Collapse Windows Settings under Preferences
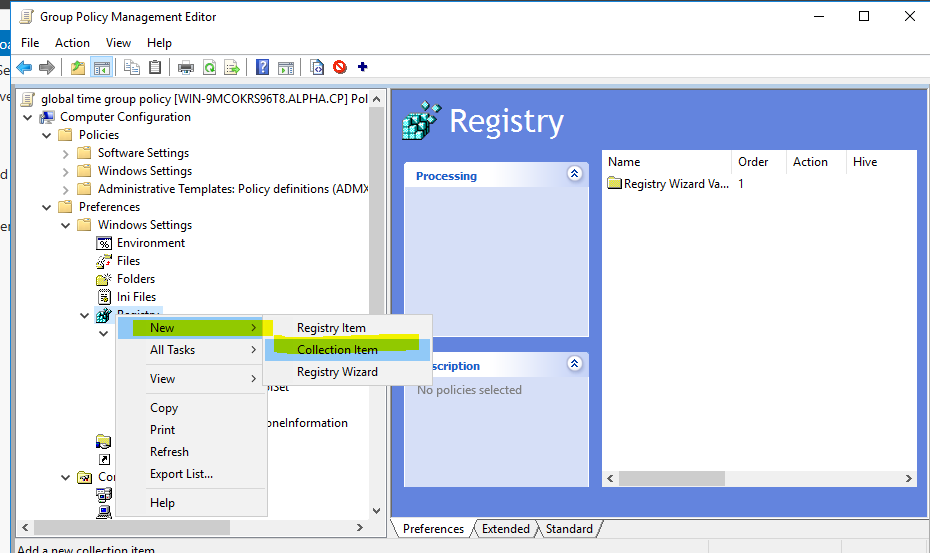Screen dimensions: 930x553 click(x=65, y=225)
